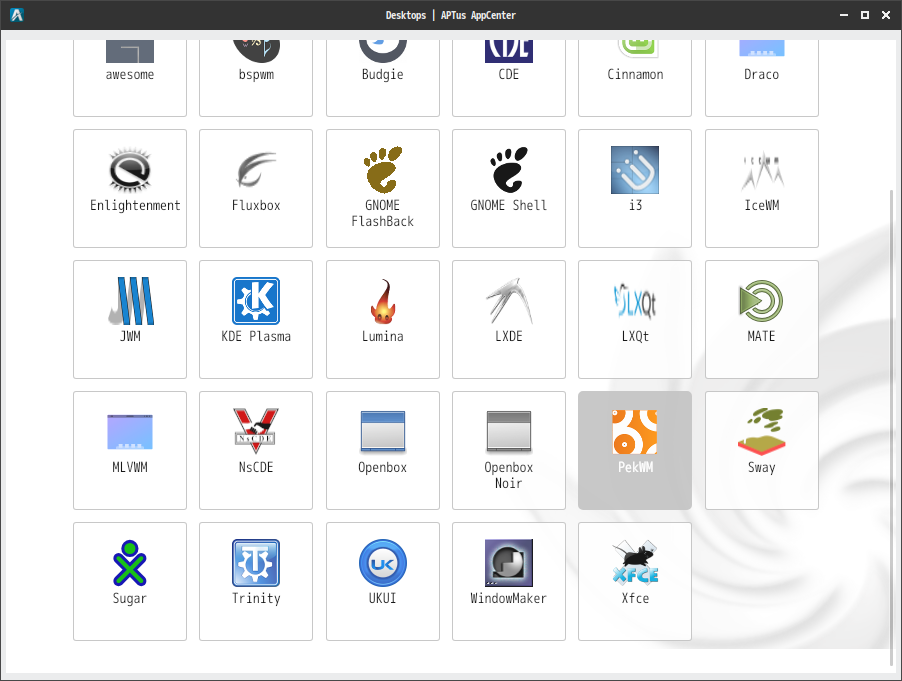The height and width of the screenshot is (681, 902).
Task: Open the WindowMaker icon
Action: coord(509,563)
